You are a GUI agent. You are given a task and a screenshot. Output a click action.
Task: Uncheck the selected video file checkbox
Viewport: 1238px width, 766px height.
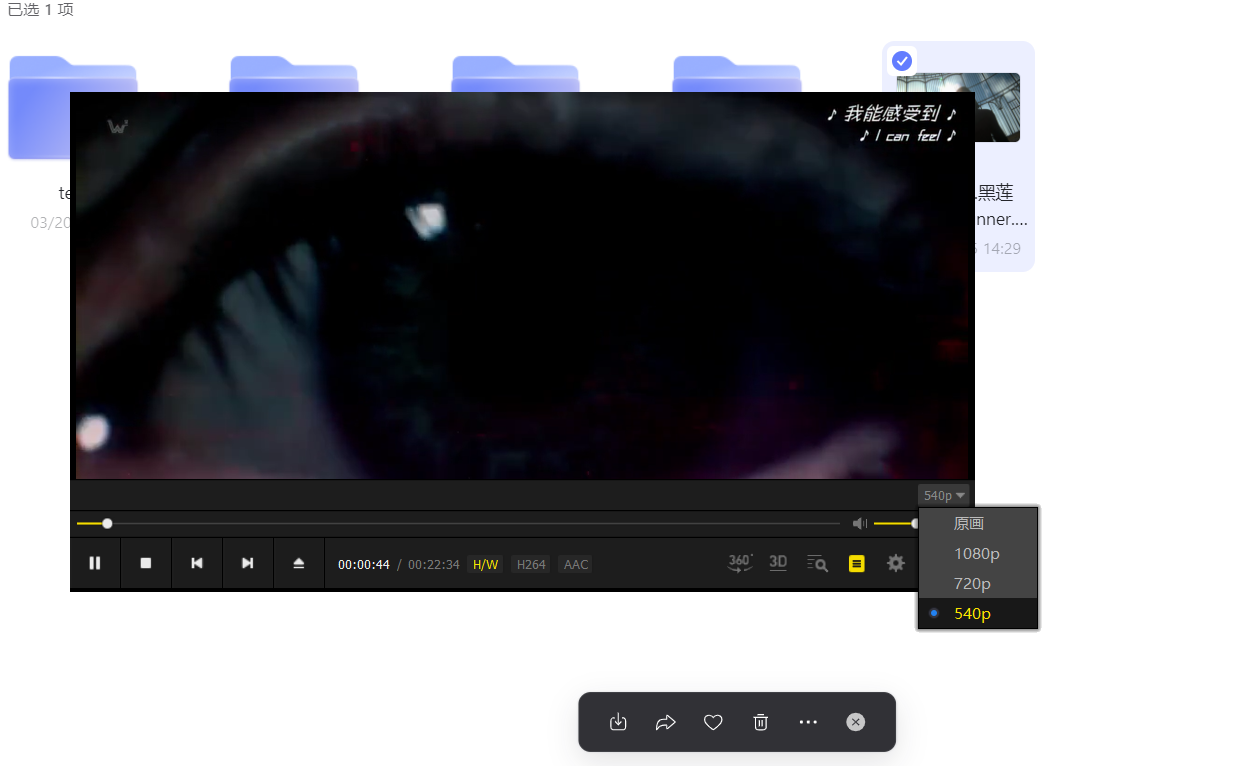click(x=902, y=60)
